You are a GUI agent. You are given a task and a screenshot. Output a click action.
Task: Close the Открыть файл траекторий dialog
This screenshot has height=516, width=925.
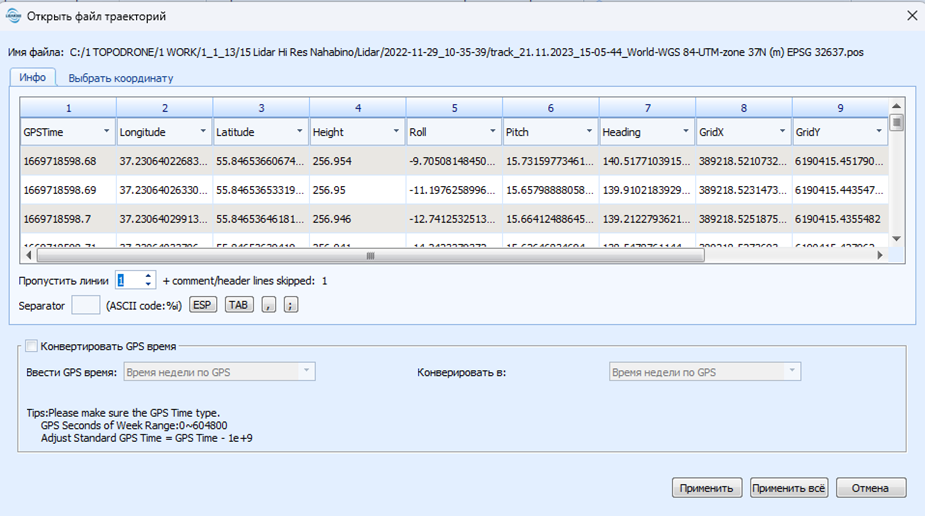pyautogui.click(x=912, y=16)
